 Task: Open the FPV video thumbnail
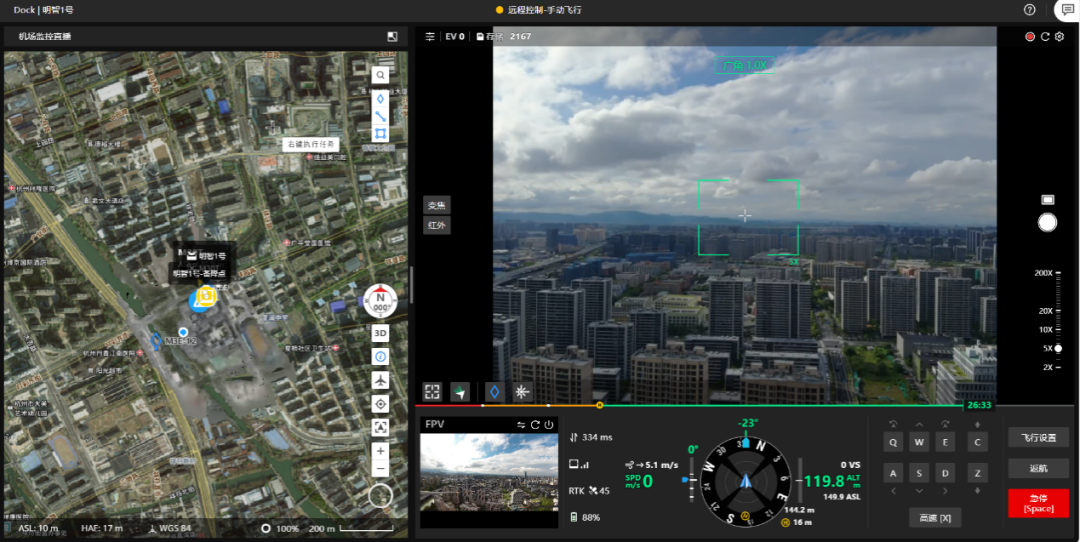(x=489, y=472)
